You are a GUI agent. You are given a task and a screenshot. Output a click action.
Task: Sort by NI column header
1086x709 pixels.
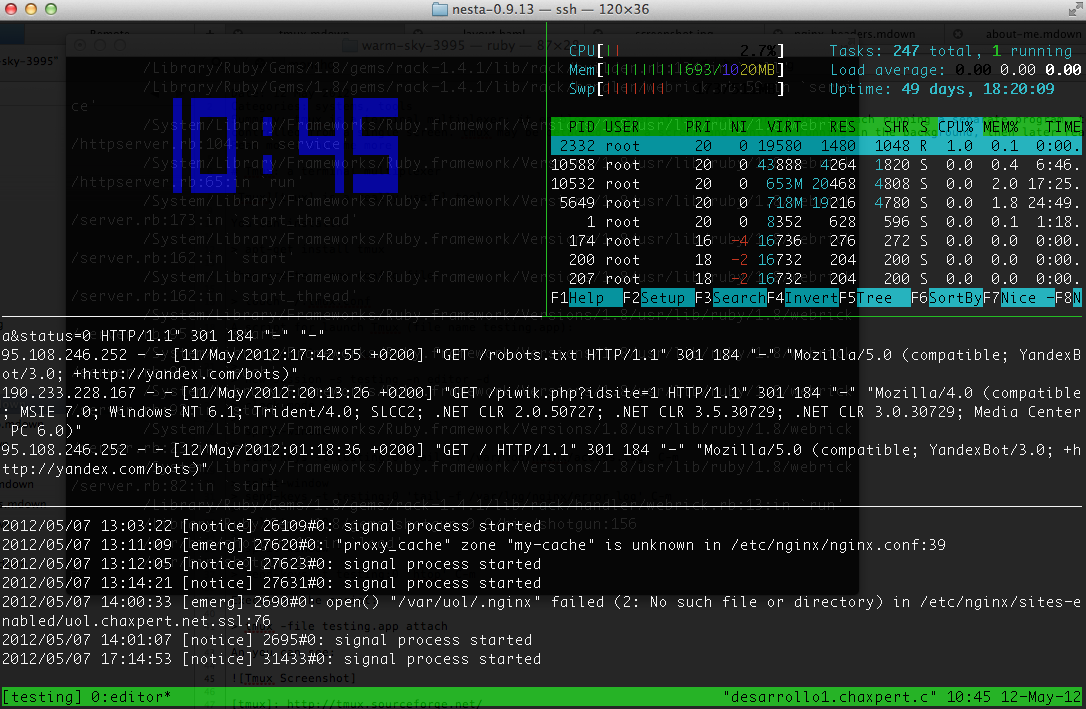(739, 127)
